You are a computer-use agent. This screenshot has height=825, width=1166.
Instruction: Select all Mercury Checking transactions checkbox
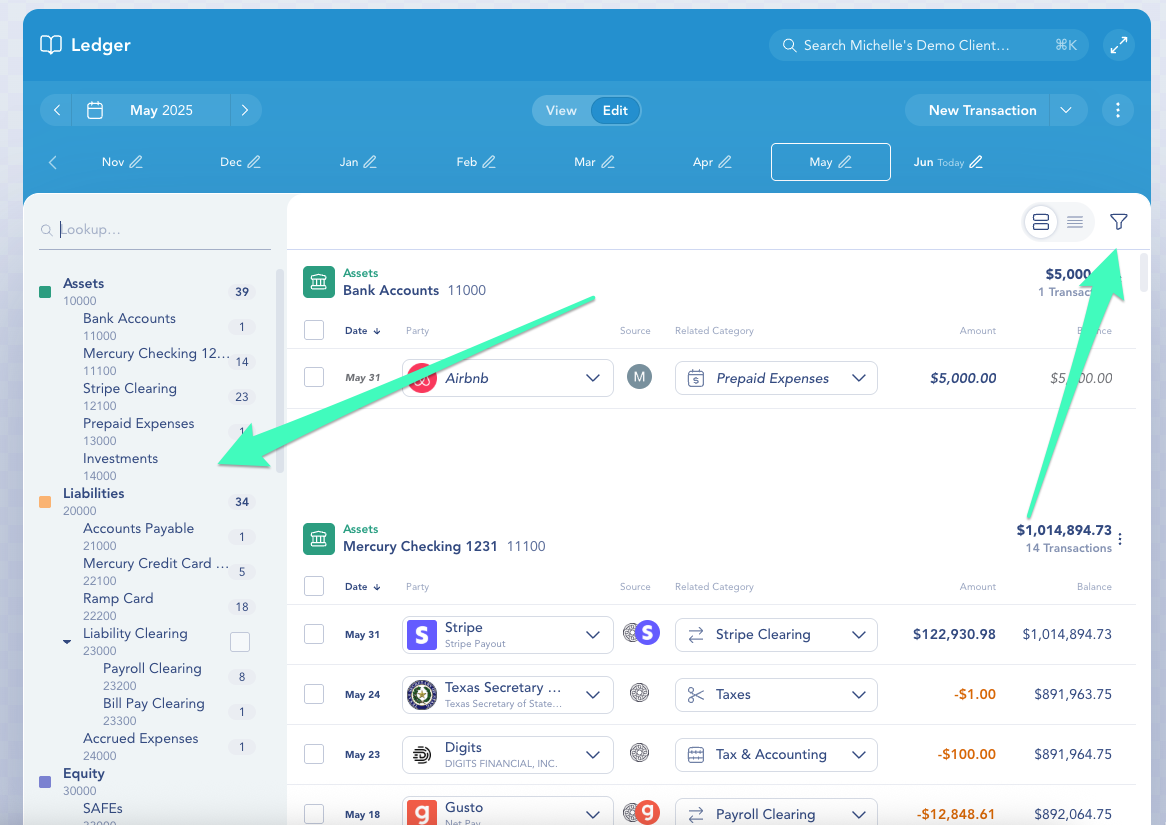pyautogui.click(x=314, y=586)
